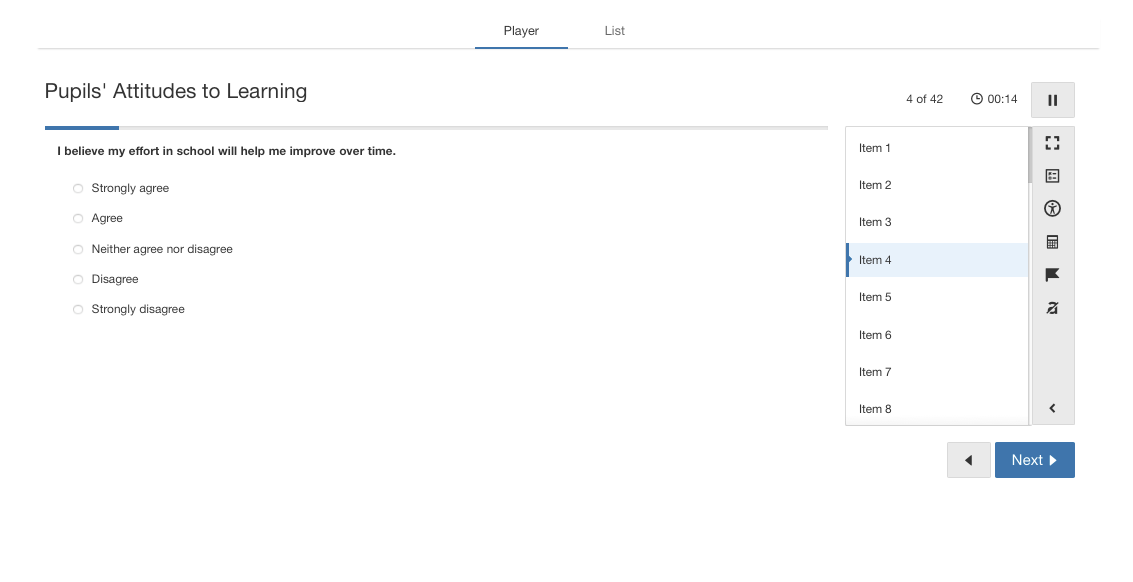Launch the calculator tool
Image resolution: width=1133 pixels, height=582 pixels.
(1052, 242)
